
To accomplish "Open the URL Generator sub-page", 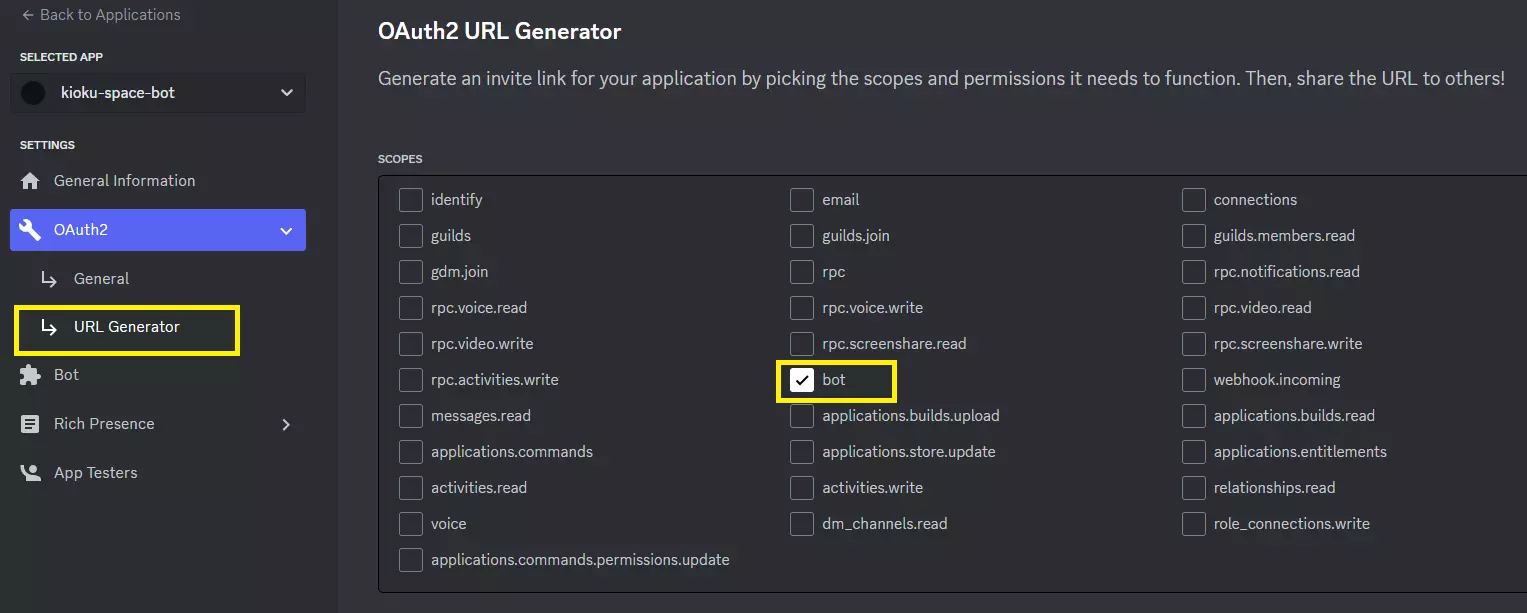I will (126, 327).
